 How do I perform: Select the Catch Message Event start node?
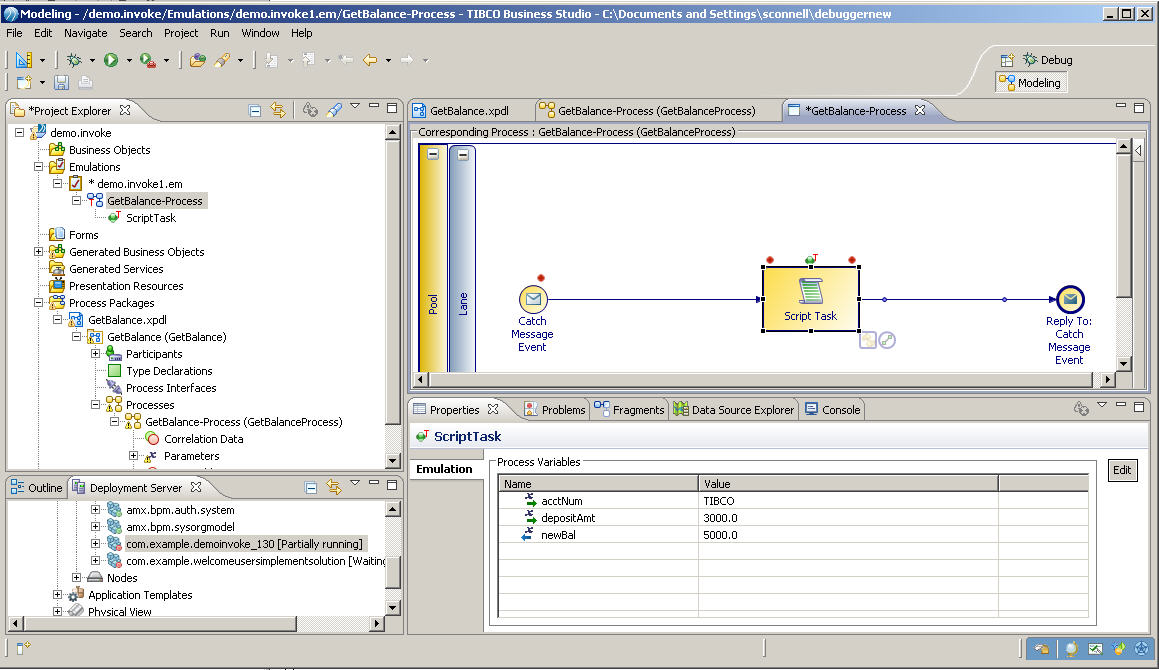pyautogui.click(x=533, y=299)
